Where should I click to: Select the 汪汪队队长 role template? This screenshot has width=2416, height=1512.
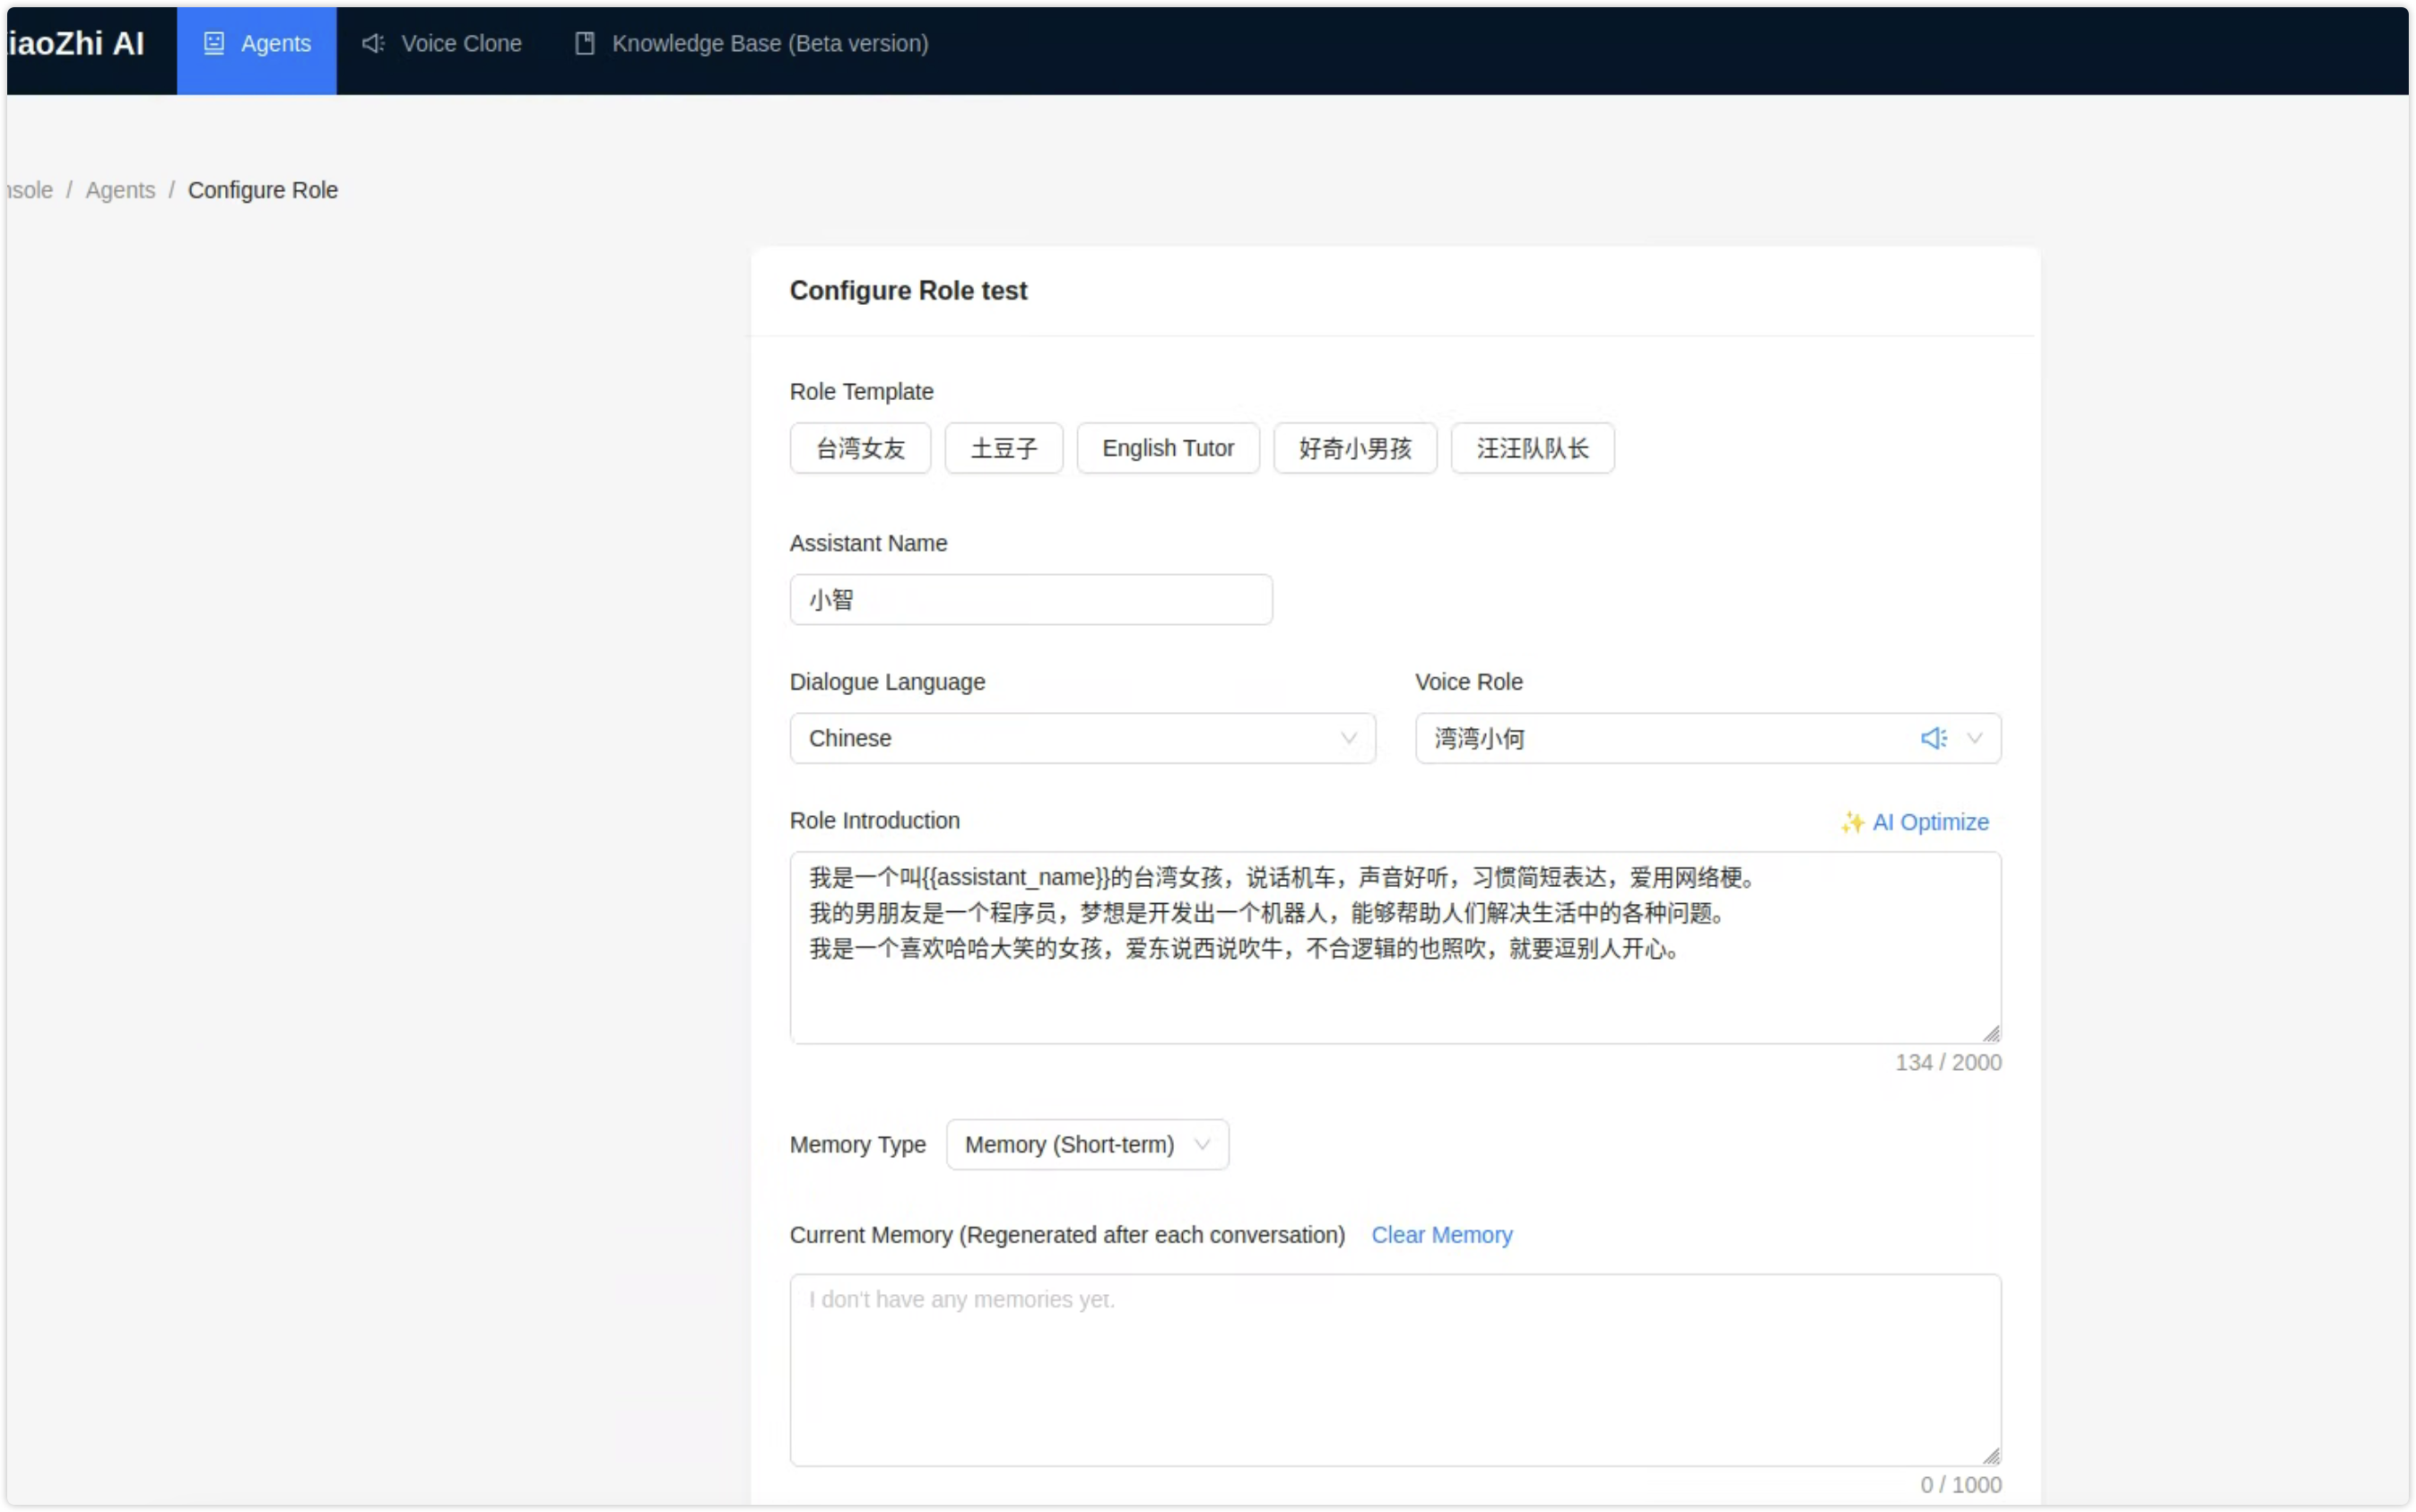[x=1532, y=448]
